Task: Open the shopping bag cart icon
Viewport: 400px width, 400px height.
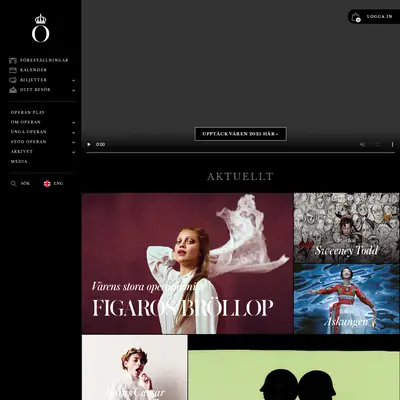Action: (356, 17)
